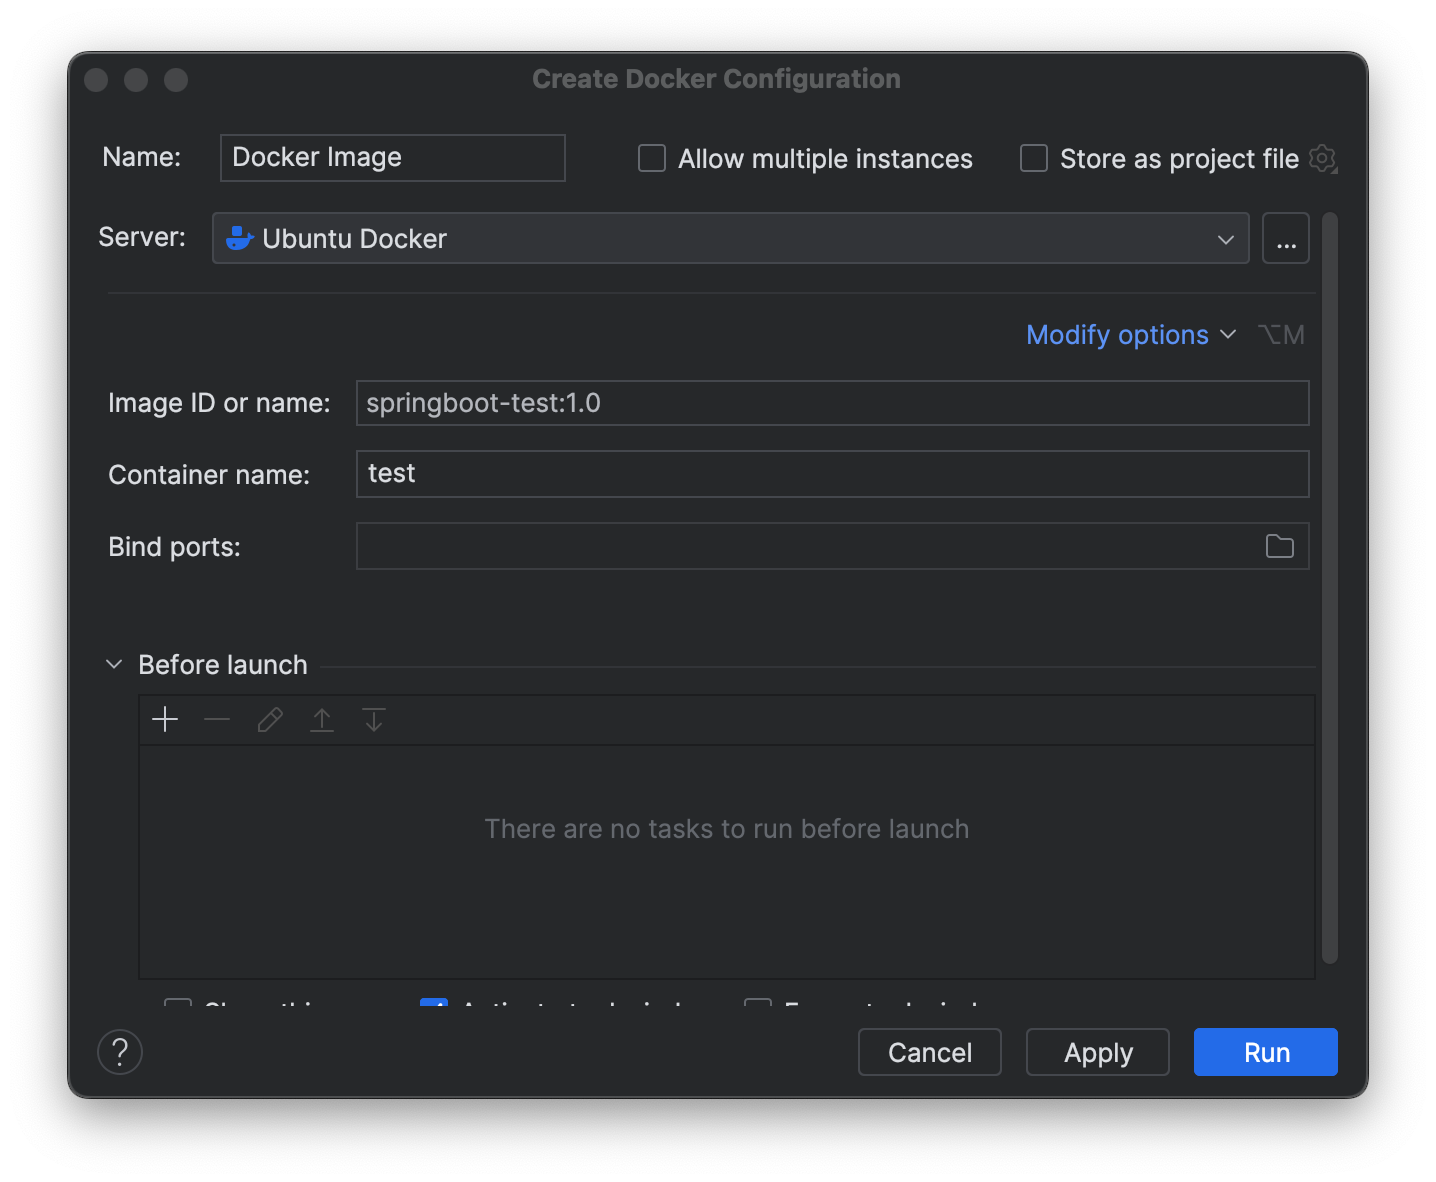Focus the Image ID or name field
The width and height of the screenshot is (1436, 1182).
coord(833,403)
